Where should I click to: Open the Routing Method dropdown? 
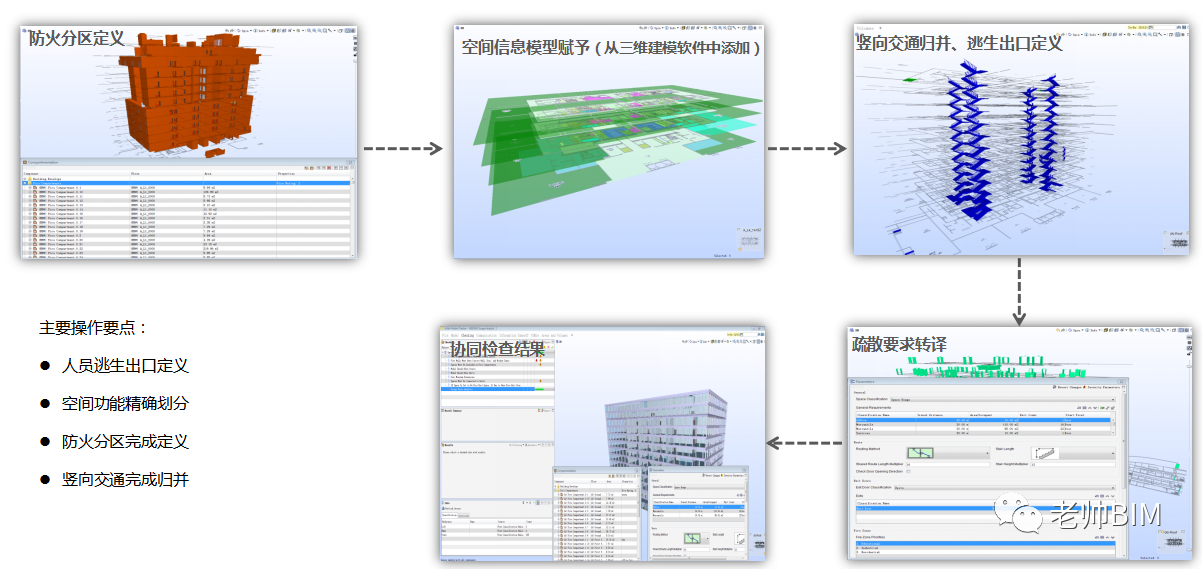coord(949,453)
